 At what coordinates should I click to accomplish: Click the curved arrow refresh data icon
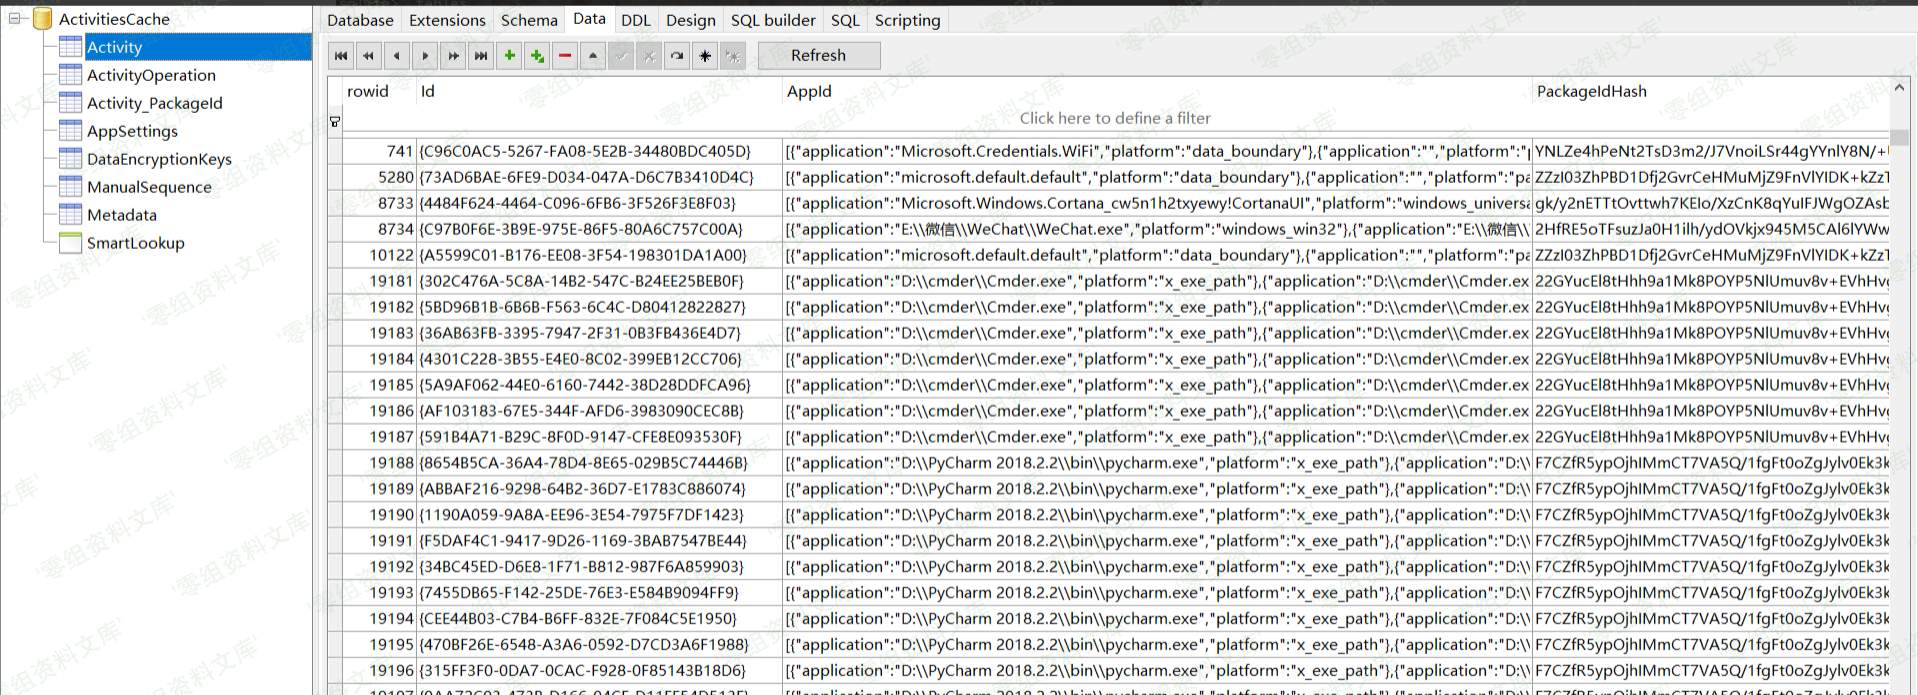click(x=677, y=56)
